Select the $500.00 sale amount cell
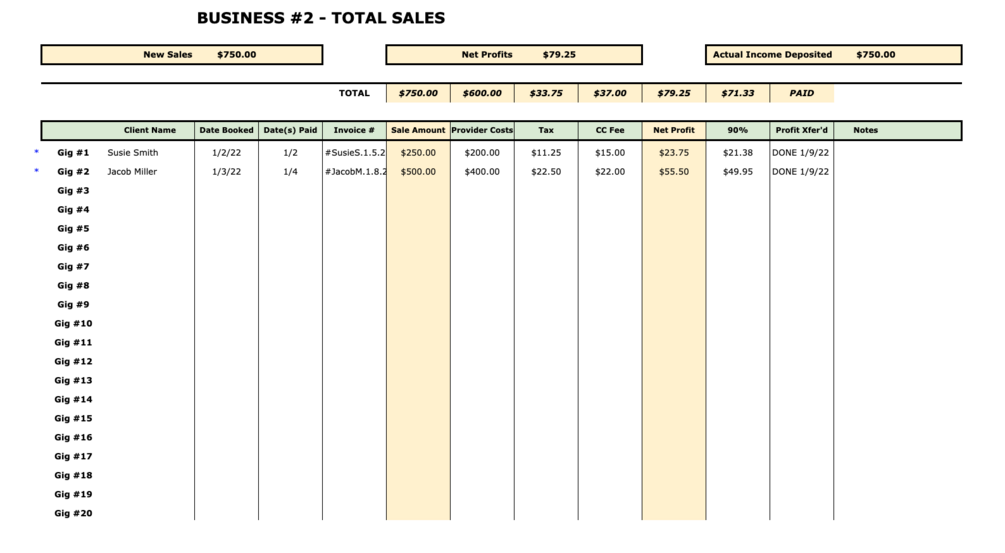The height and width of the screenshot is (553, 1005). tap(418, 172)
